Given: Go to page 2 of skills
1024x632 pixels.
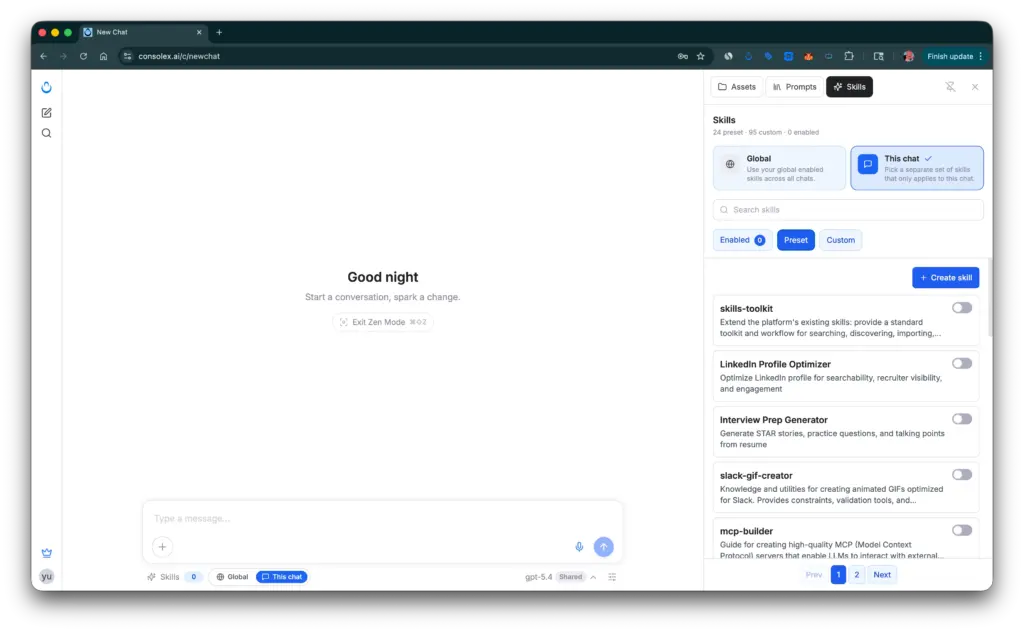Looking at the screenshot, I should point(857,575).
